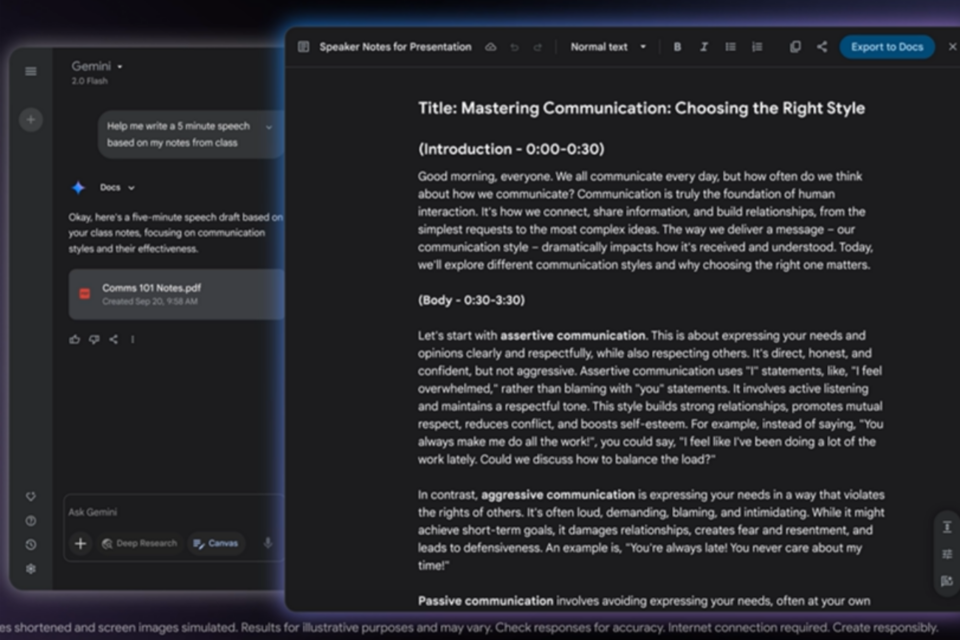Expand the Docs chevron in response
Image resolution: width=960 pixels, height=640 pixels.
tap(131, 188)
